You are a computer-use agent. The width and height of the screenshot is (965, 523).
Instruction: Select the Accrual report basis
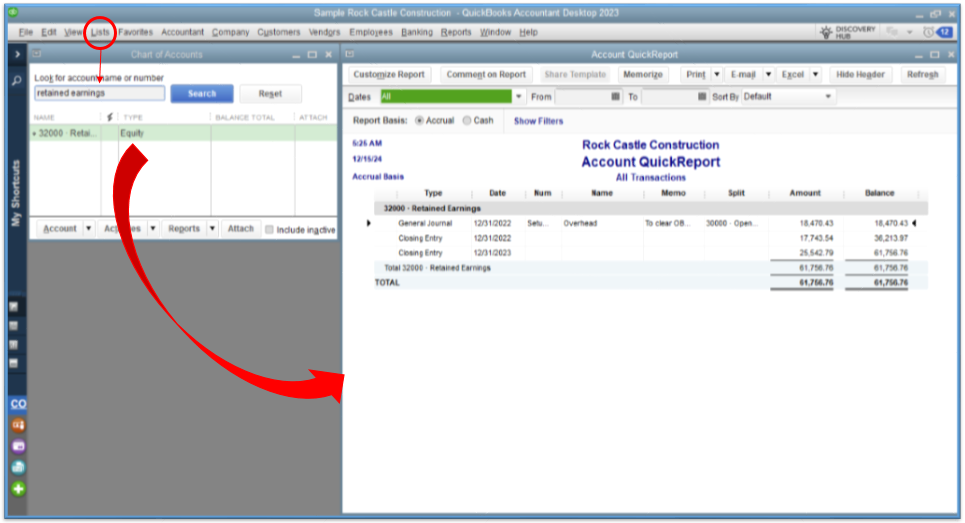[420, 121]
